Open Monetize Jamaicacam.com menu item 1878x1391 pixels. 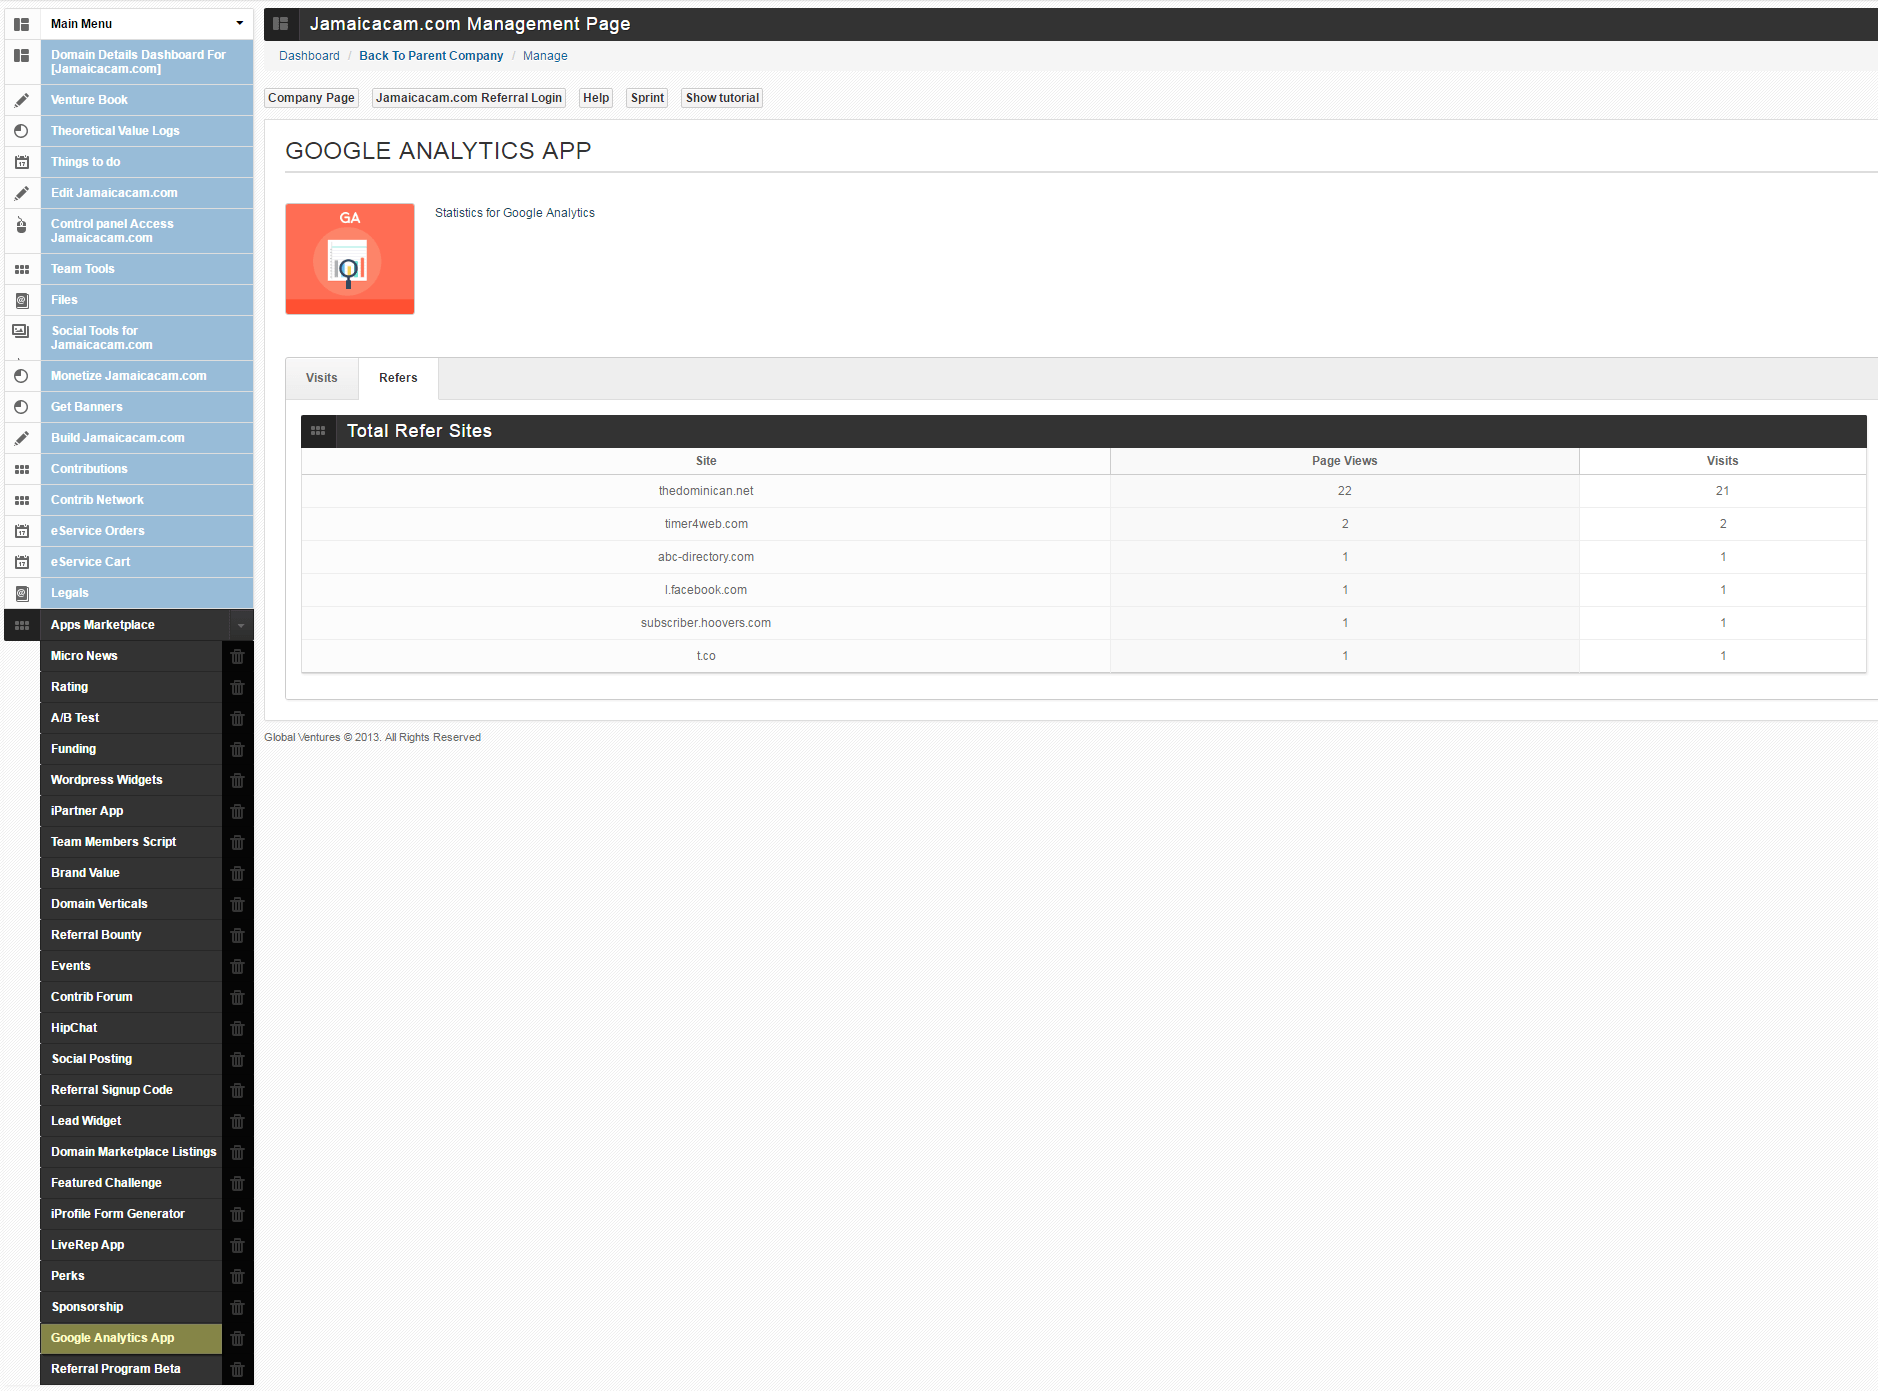[146, 376]
